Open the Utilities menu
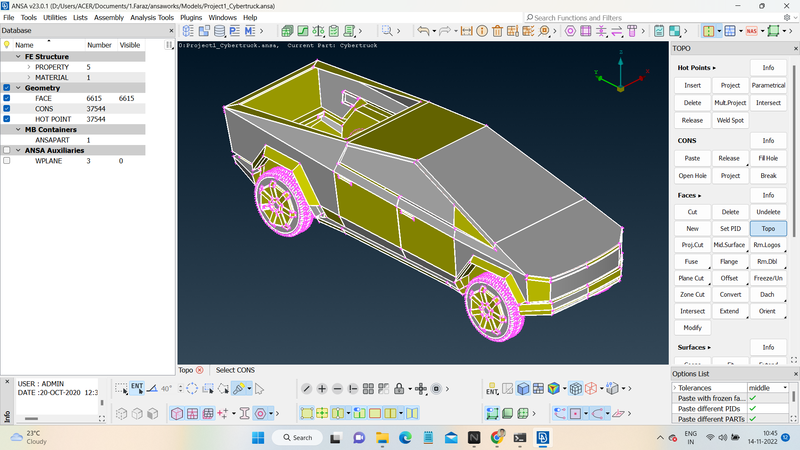 coord(55,17)
